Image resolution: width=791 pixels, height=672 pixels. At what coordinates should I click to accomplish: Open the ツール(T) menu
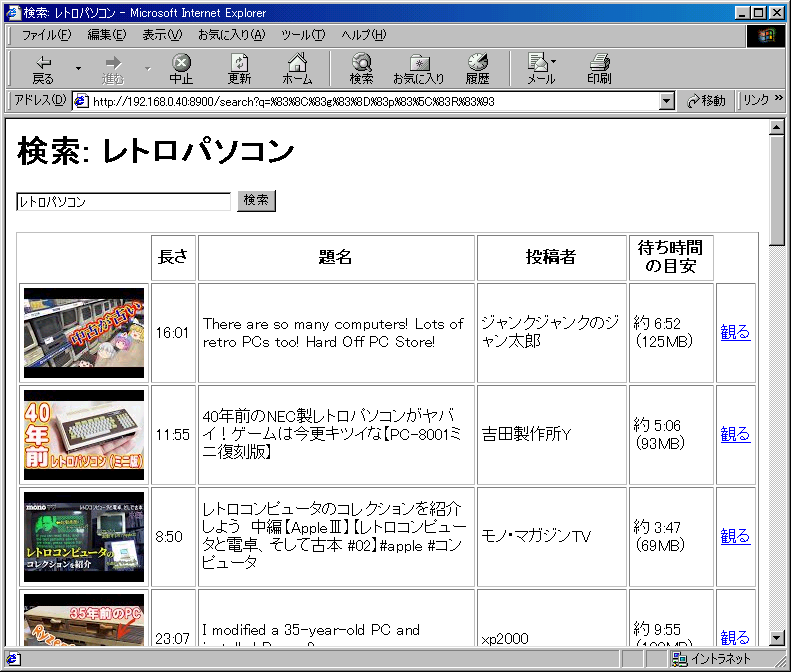coord(303,35)
